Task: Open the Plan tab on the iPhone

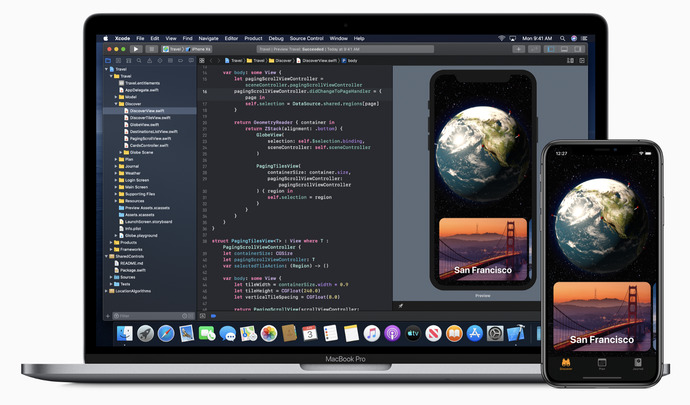Action: click(x=602, y=364)
